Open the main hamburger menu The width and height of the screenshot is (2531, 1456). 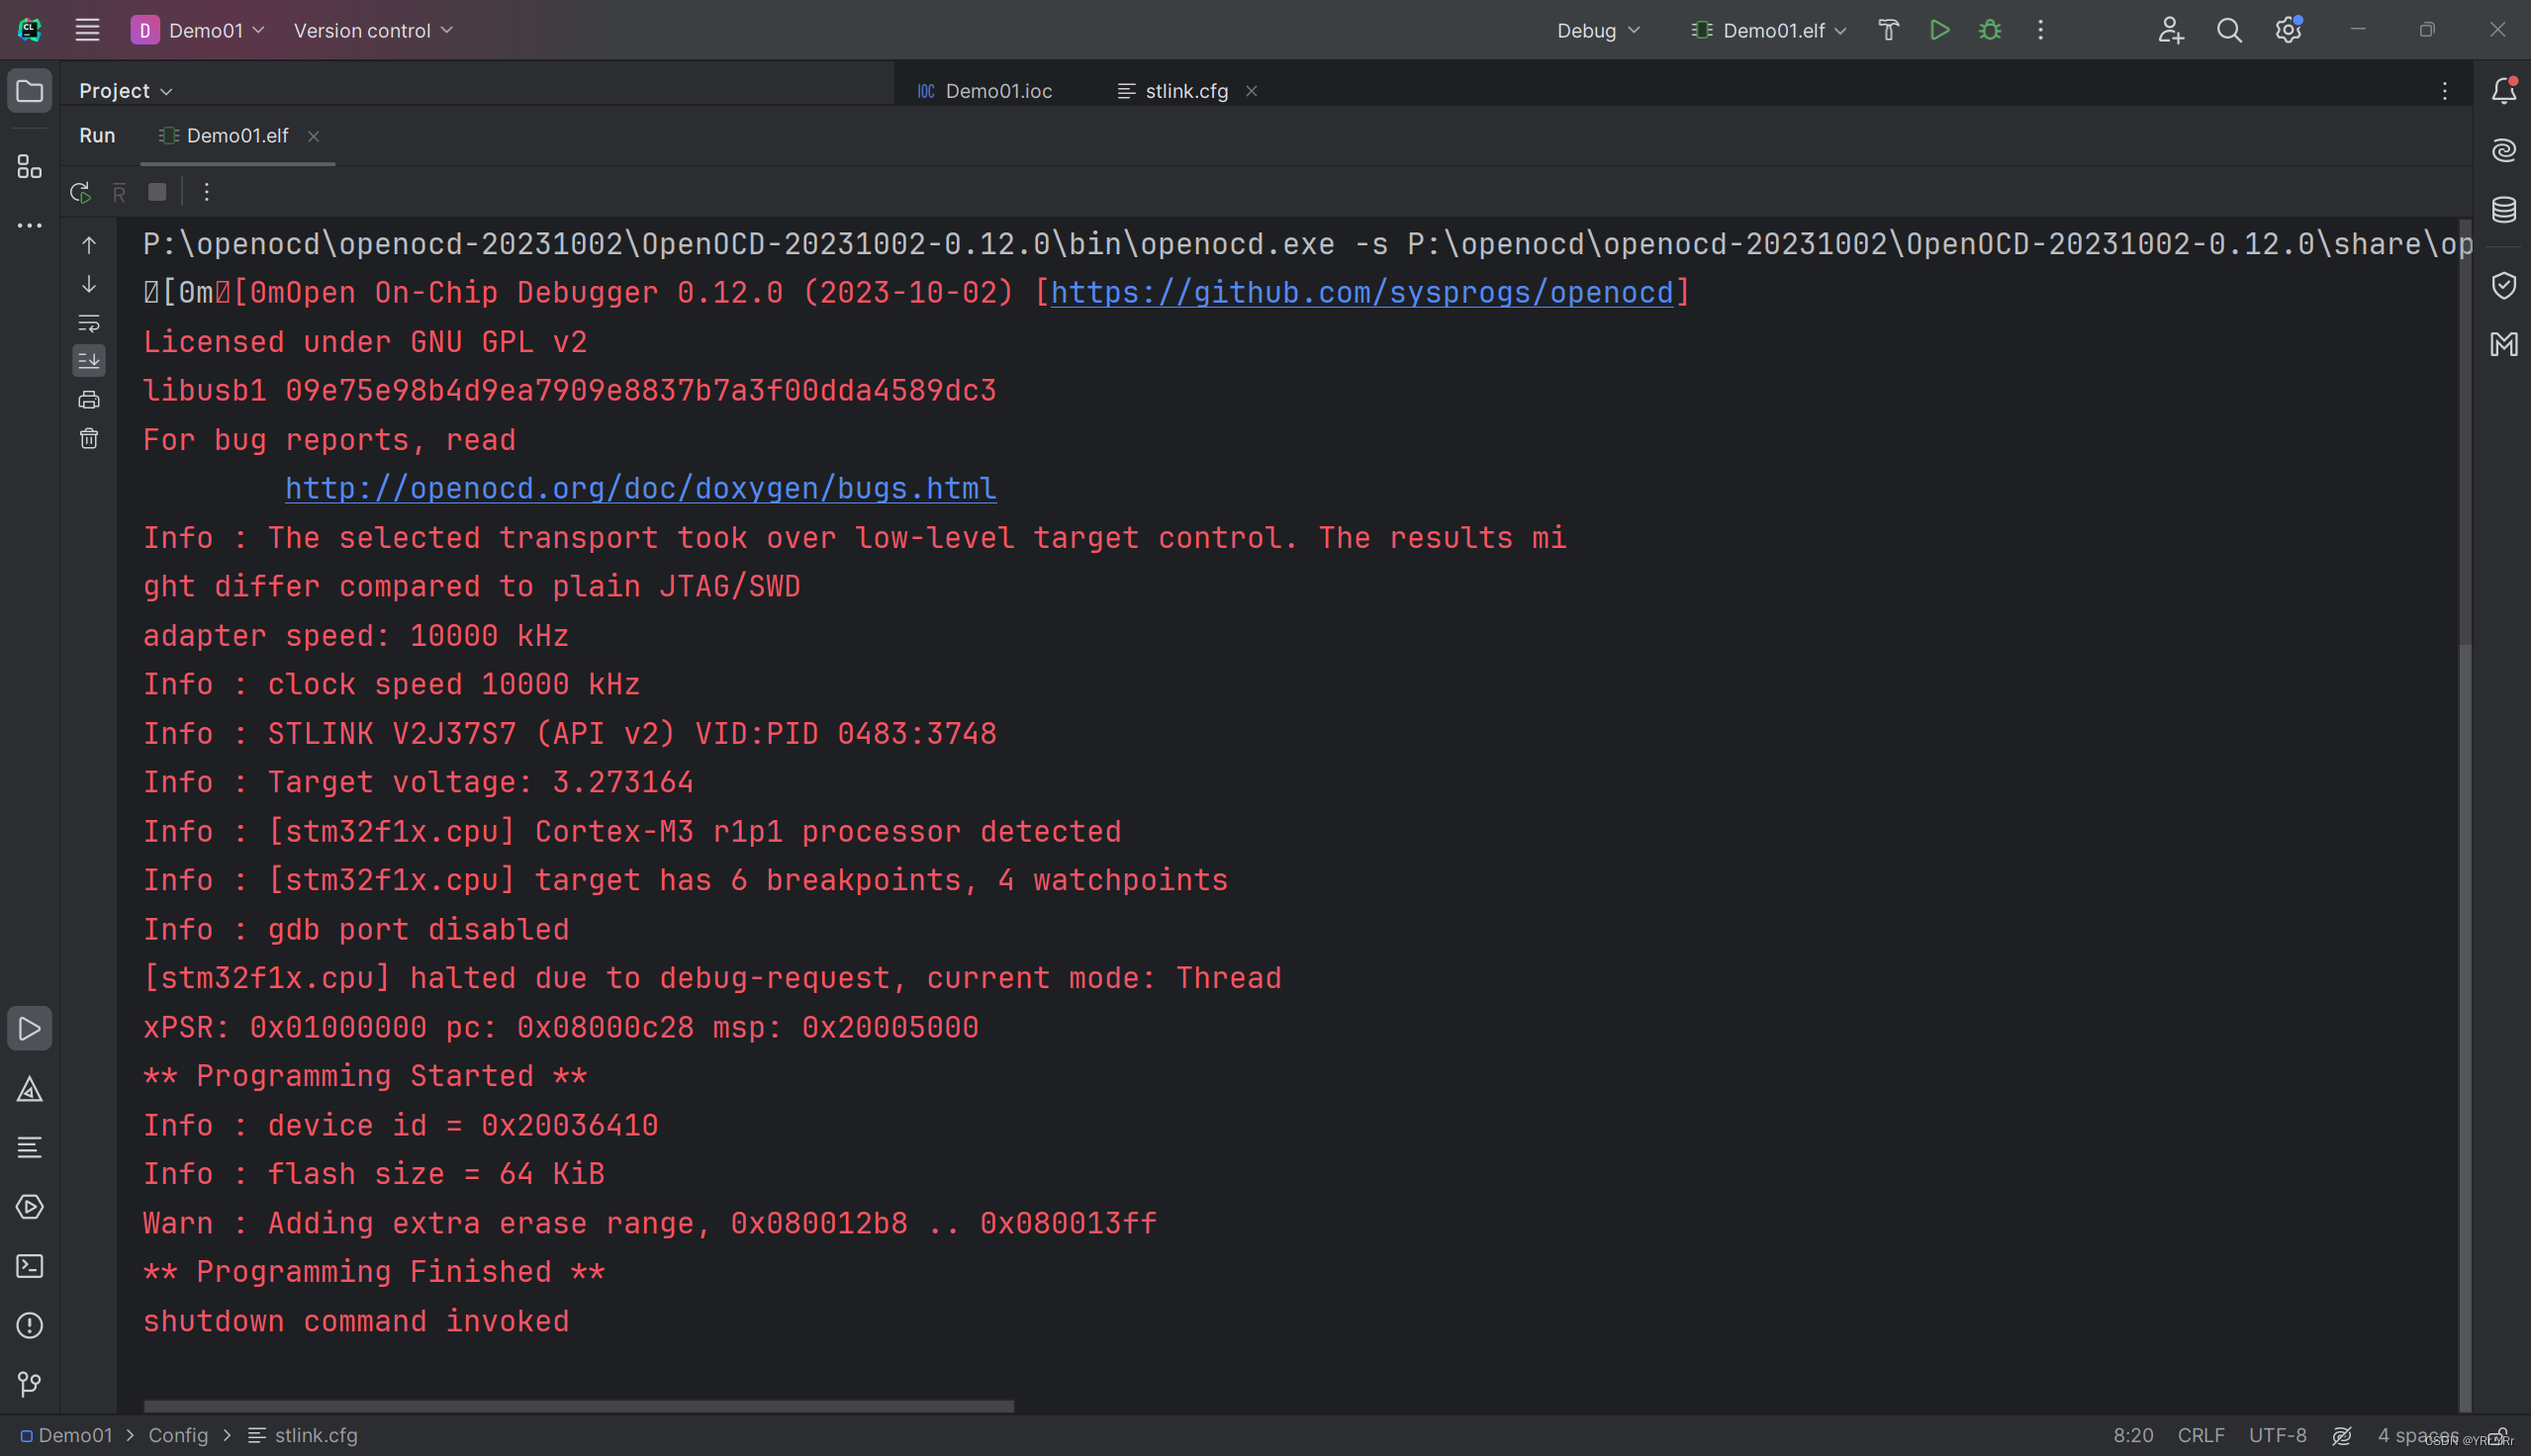click(x=87, y=30)
